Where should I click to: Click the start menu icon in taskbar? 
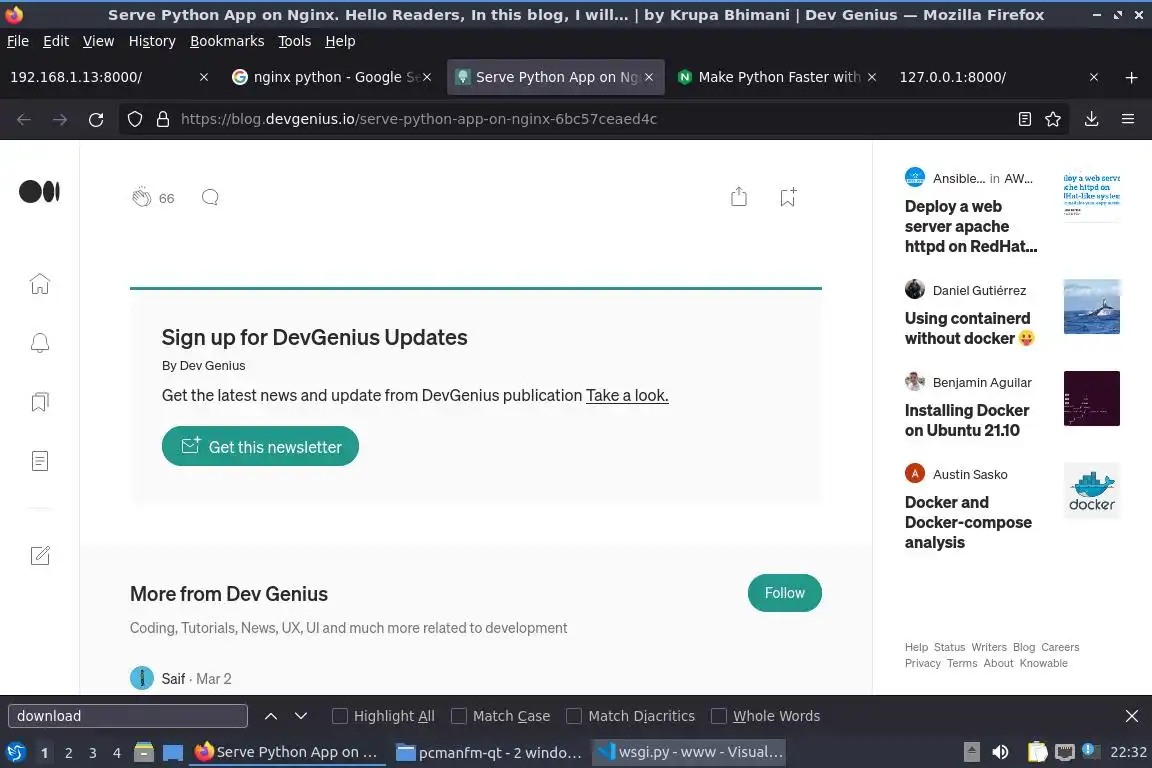point(15,752)
